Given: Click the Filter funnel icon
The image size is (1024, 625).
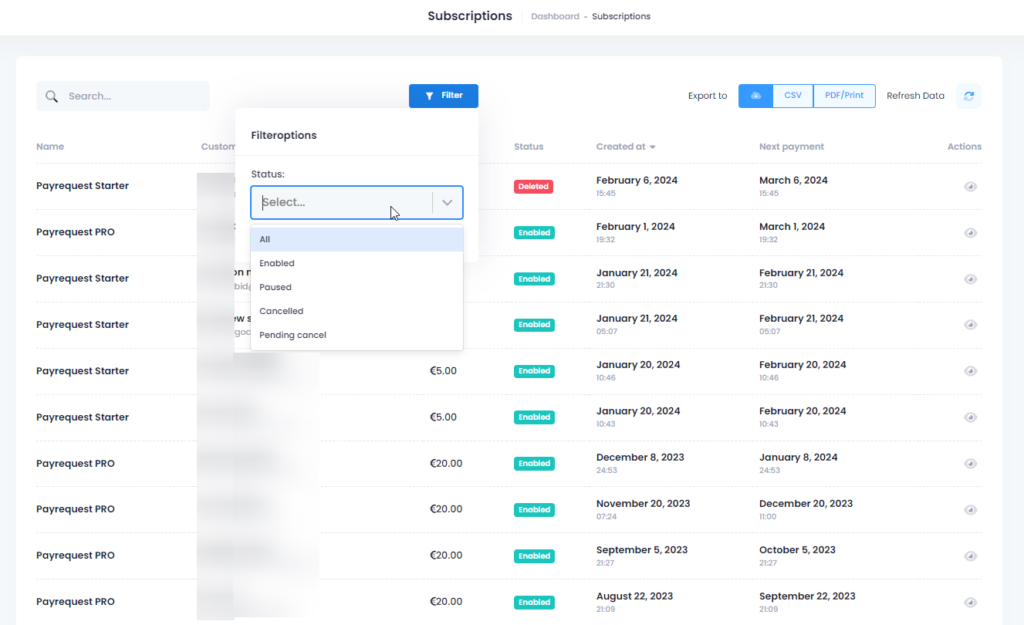Looking at the screenshot, I should 428,95.
